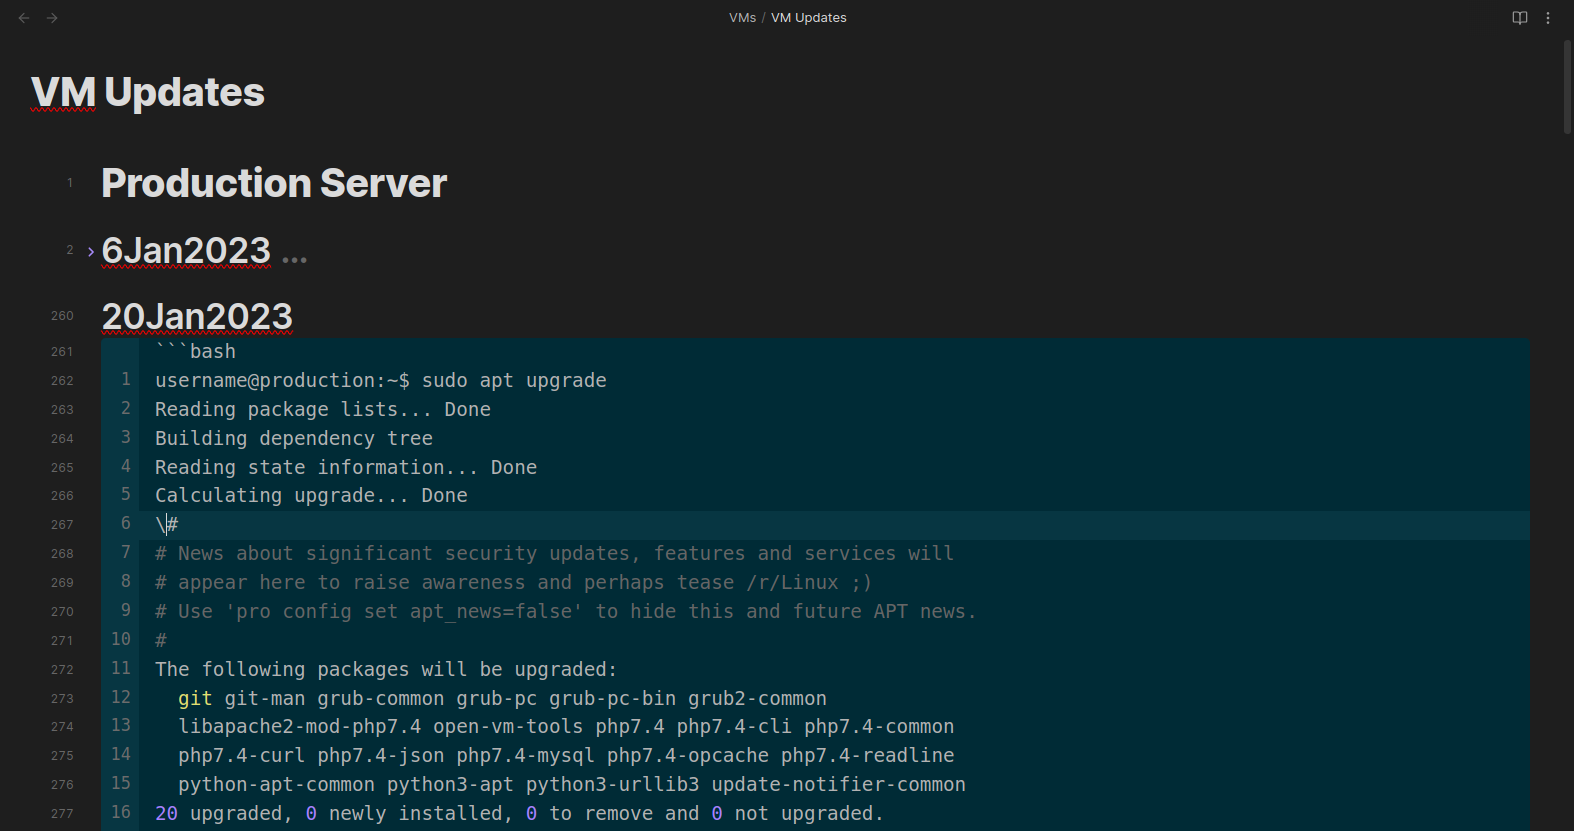Click the ```bash code fence line
The image size is (1574, 831).
click(196, 352)
